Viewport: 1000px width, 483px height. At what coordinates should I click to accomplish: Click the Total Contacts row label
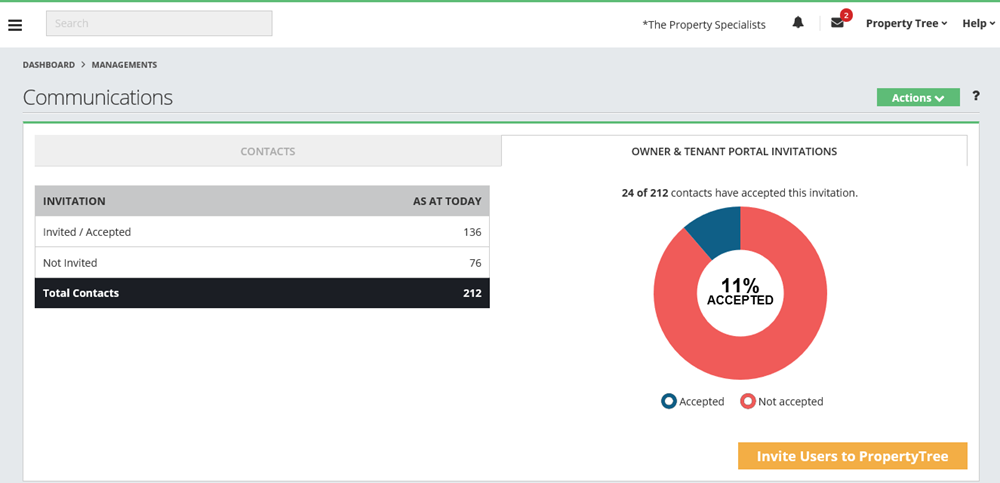(81, 294)
